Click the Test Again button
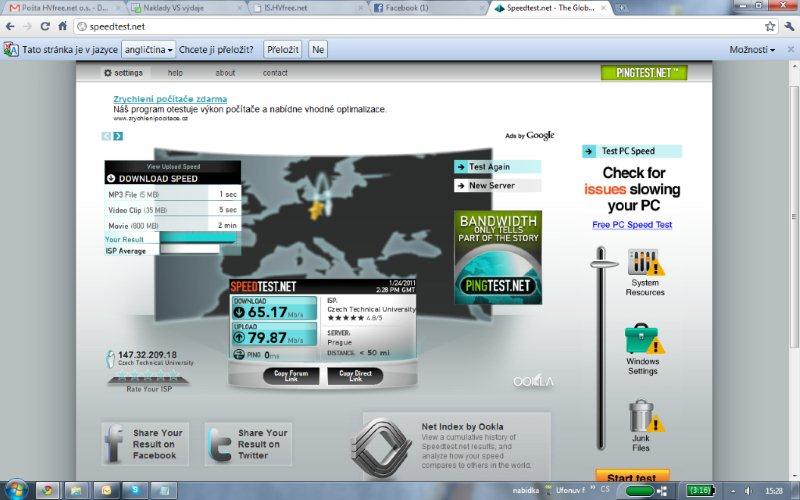The image size is (800, 500). [x=497, y=167]
